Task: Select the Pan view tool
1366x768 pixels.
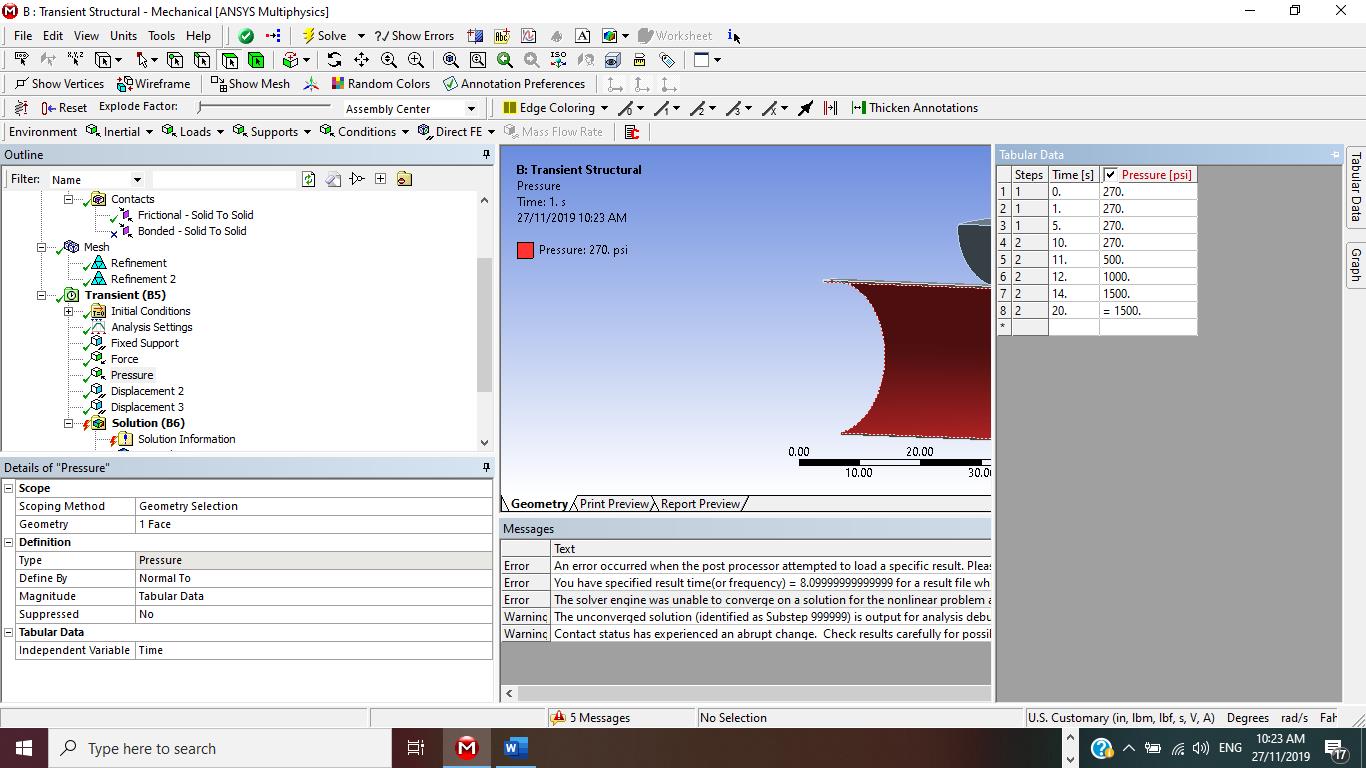Action: 361,60
